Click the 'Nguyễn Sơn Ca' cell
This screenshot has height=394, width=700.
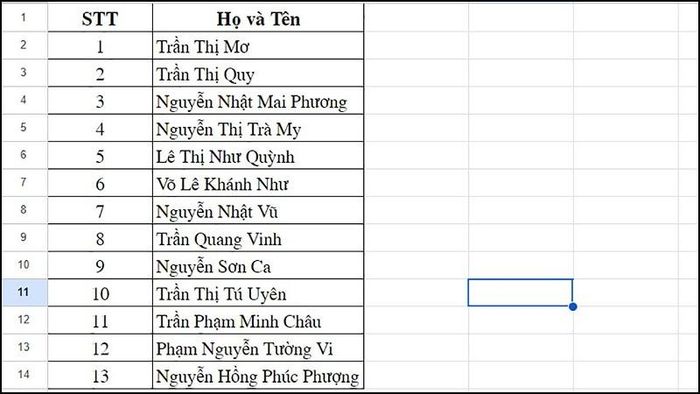coord(258,265)
